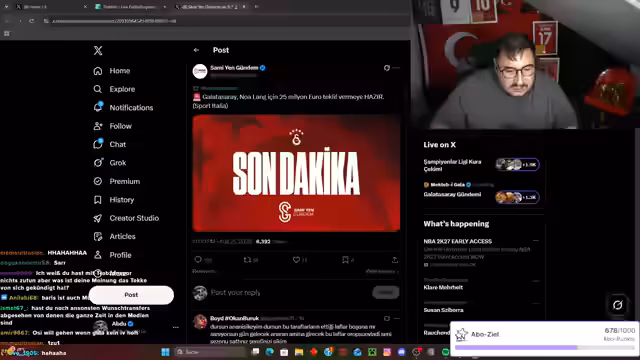The image size is (640, 360).
Task: Click the white Post button
Action: point(131,295)
